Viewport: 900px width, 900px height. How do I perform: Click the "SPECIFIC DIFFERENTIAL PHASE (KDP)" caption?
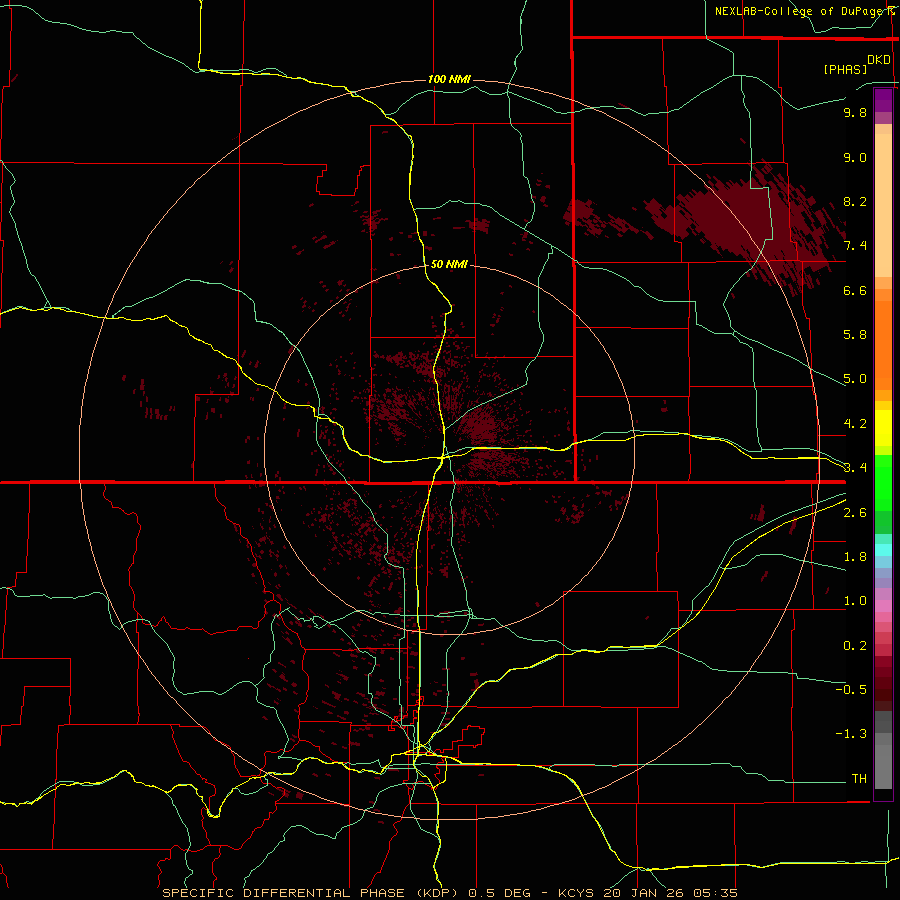(x=311, y=893)
